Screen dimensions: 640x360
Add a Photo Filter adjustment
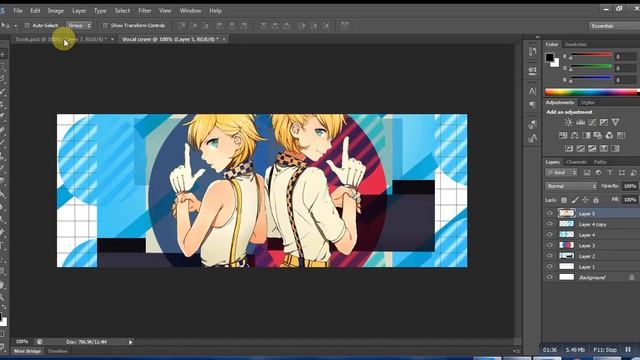[598, 135]
